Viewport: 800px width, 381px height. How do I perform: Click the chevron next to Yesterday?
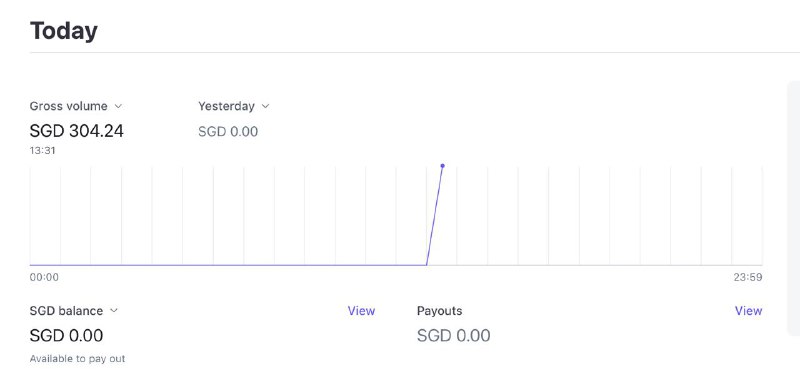(x=265, y=106)
